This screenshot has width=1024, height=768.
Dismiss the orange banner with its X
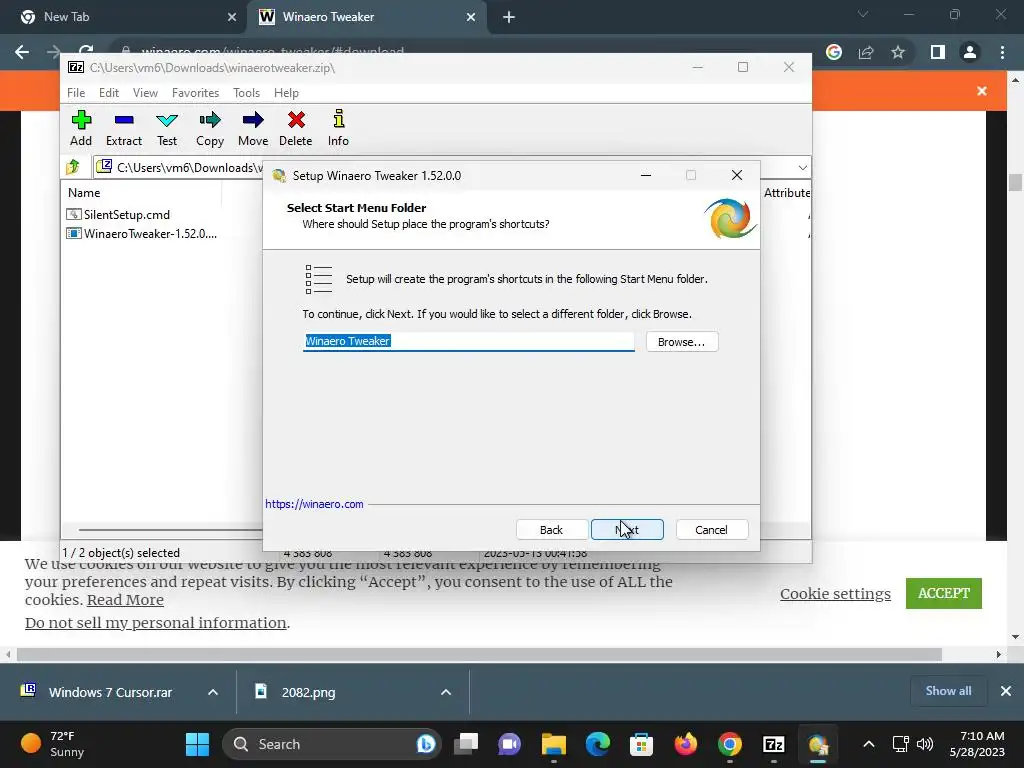click(982, 91)
